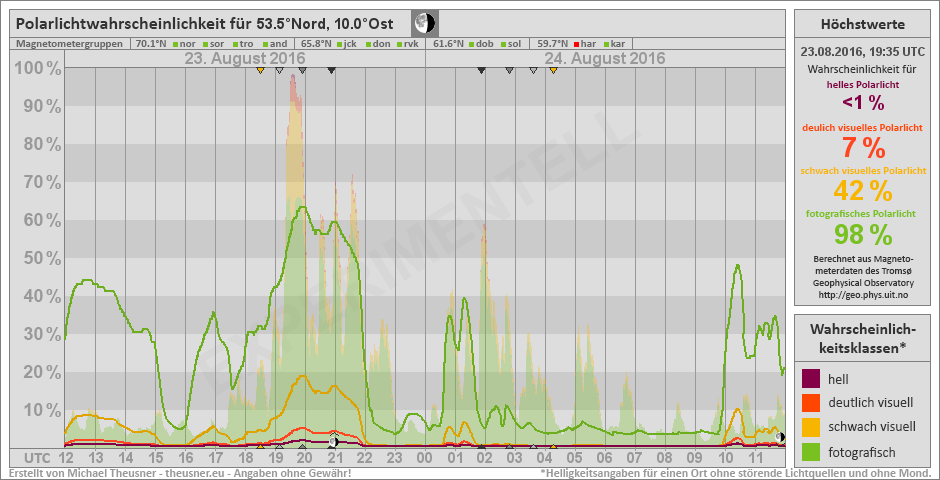The height and width of the screenshot is (480, 940).
Task: Click the 98 % fotografisches Polarlicht value
Action: coord(862,235)
